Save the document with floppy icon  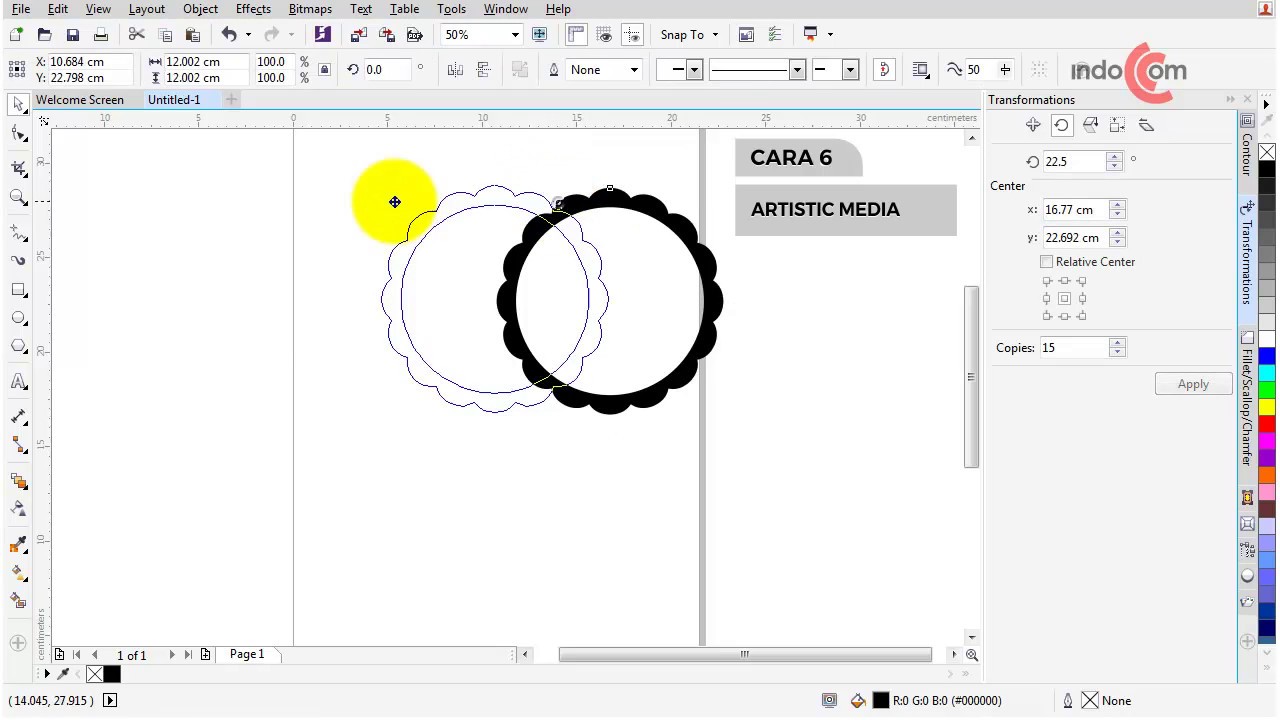pos(72,34)
